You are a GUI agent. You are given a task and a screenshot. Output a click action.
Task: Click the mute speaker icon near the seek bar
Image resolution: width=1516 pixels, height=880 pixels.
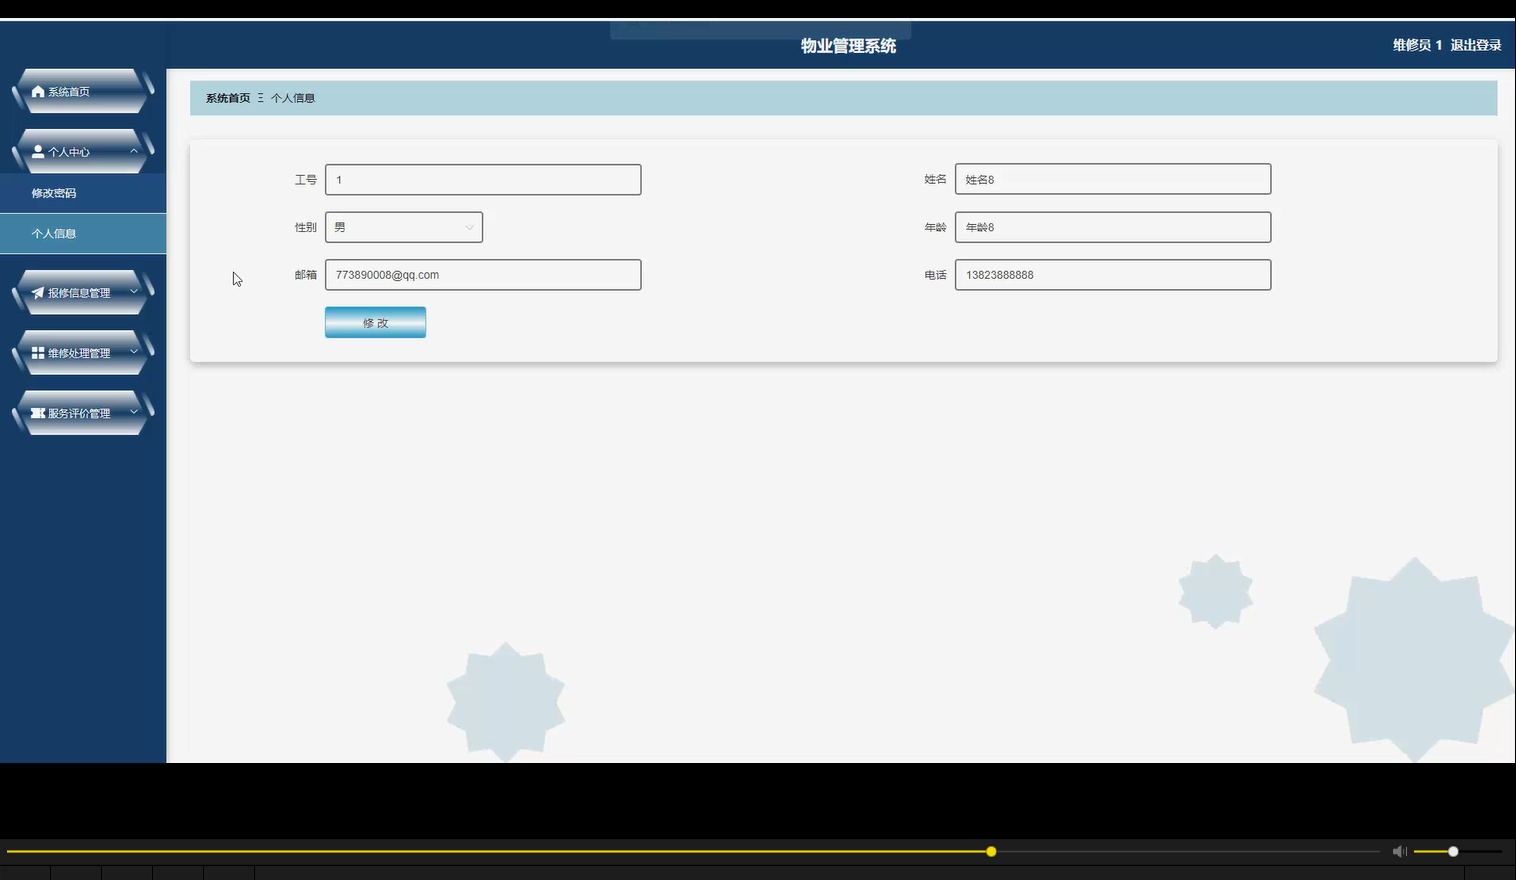click(1399, 851)
